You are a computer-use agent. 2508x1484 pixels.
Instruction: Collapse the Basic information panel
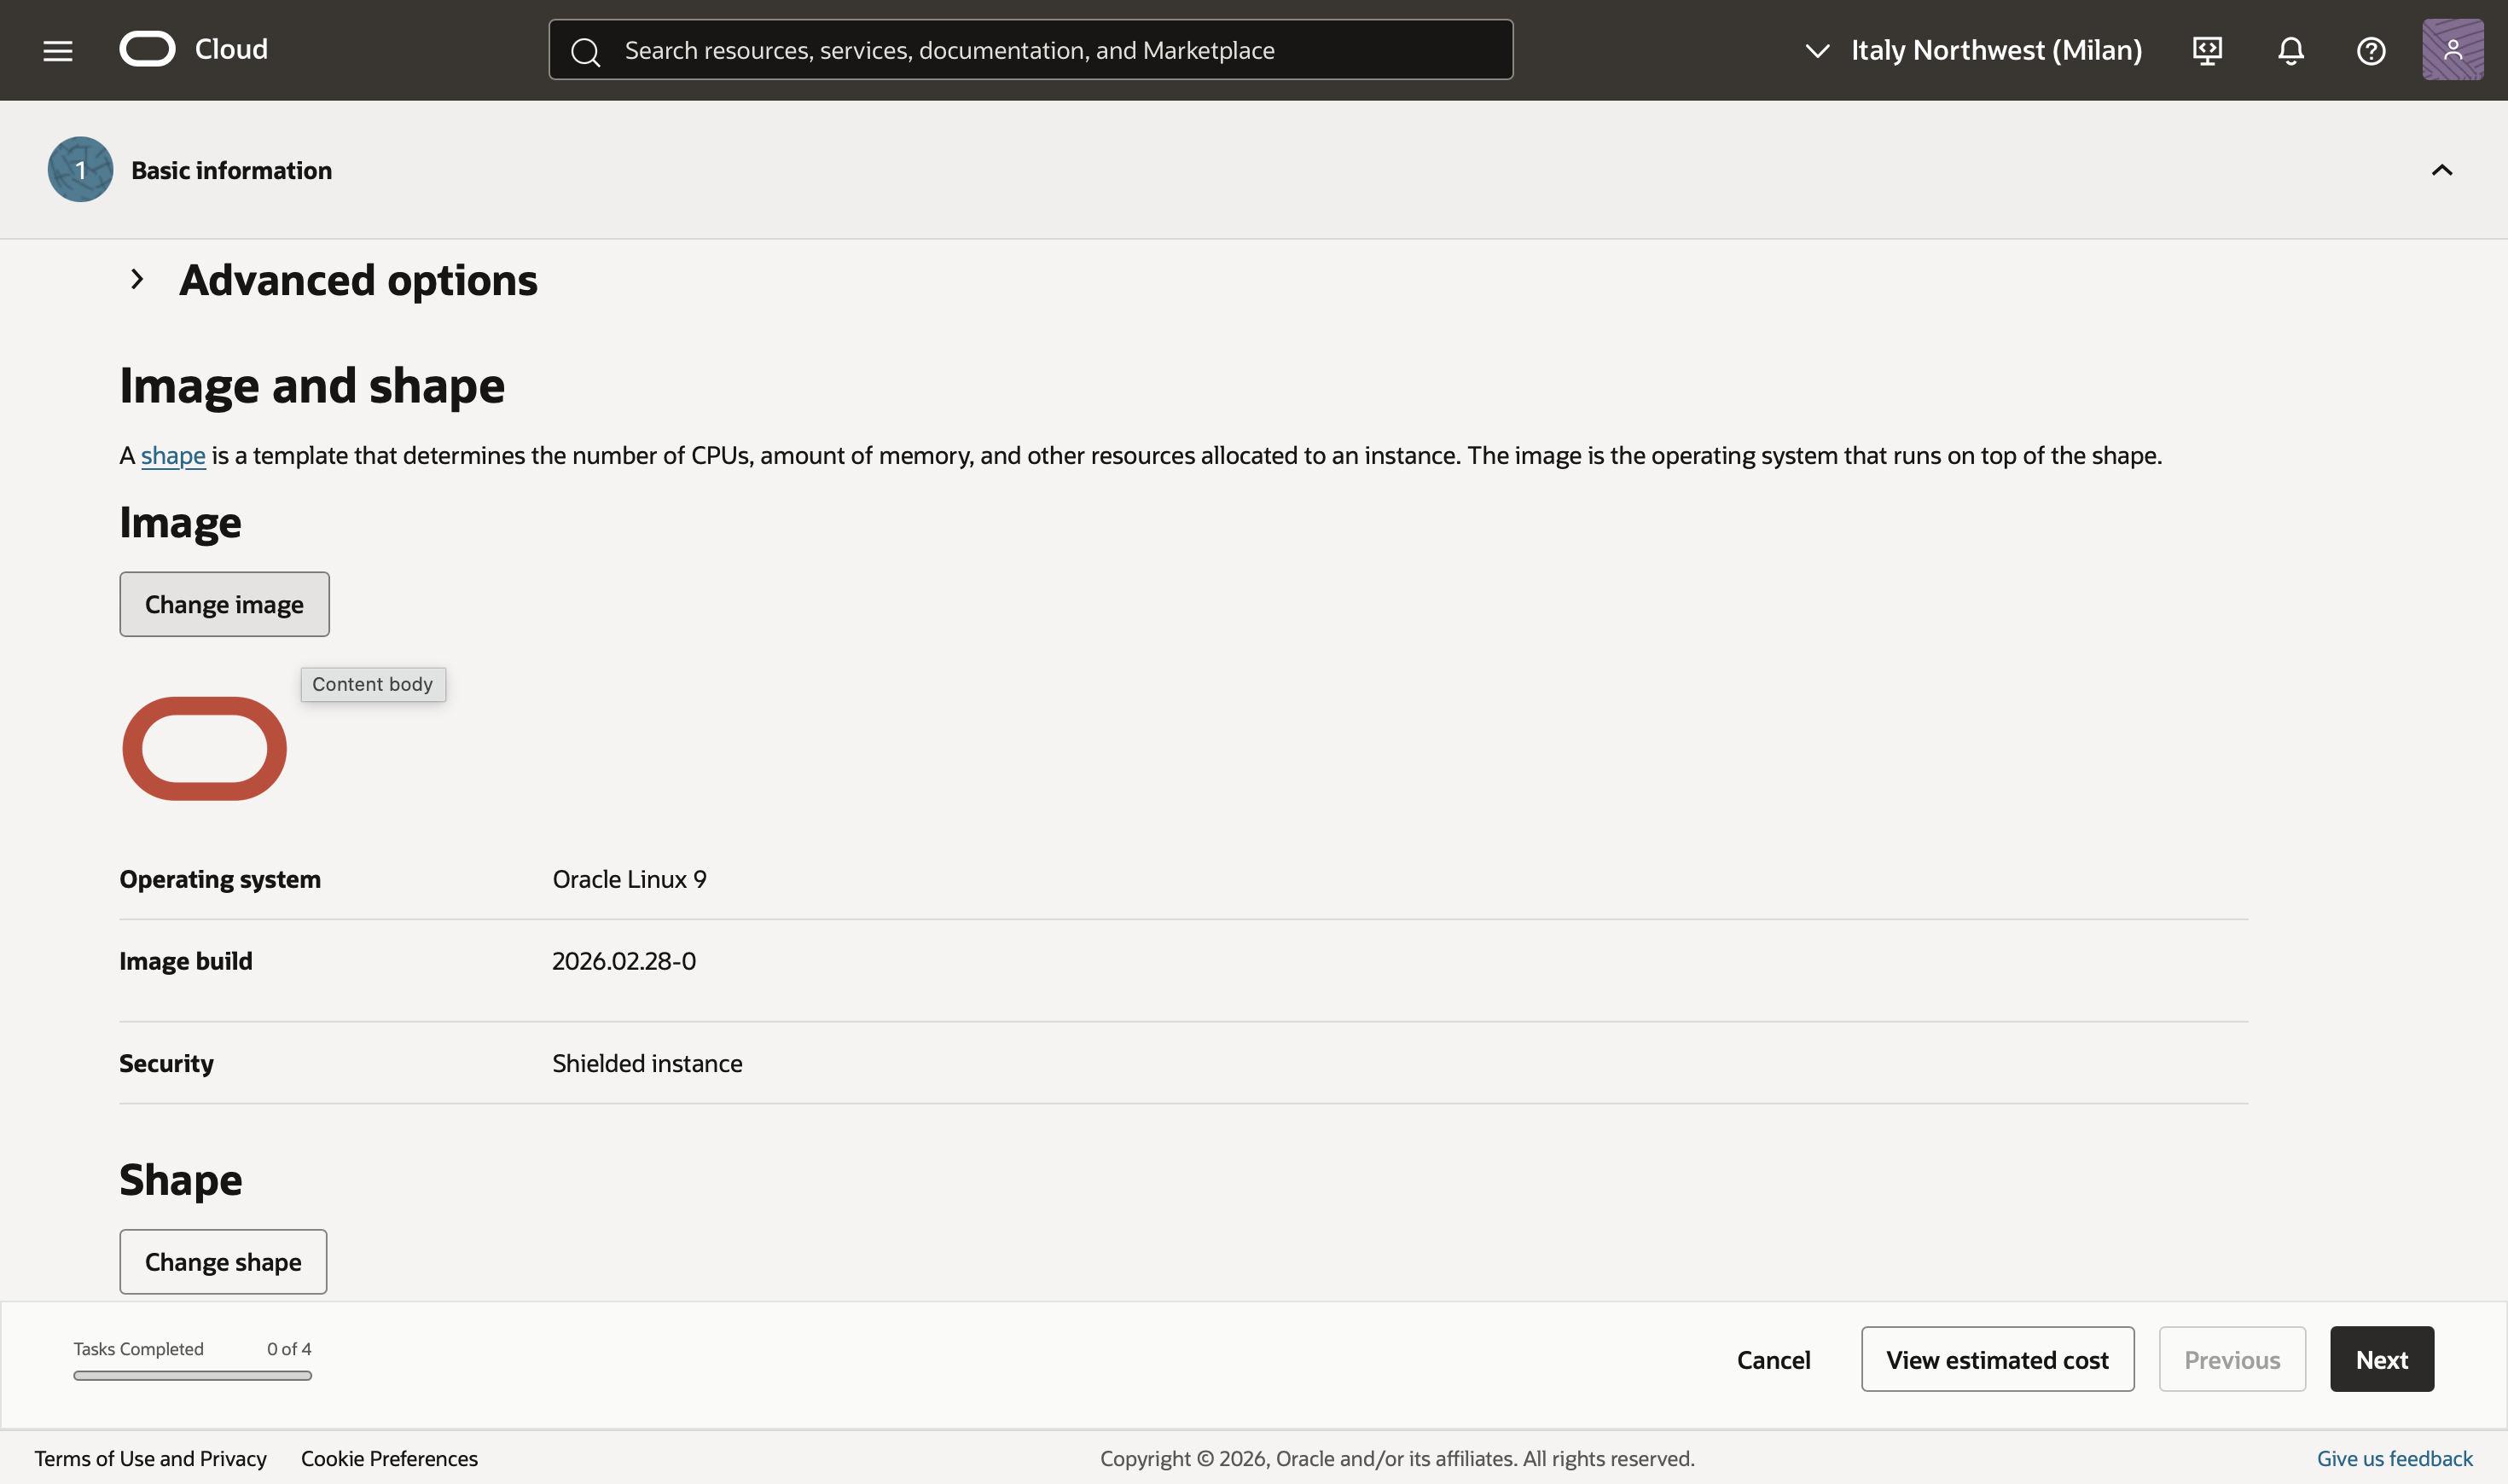pos(2441,170)
